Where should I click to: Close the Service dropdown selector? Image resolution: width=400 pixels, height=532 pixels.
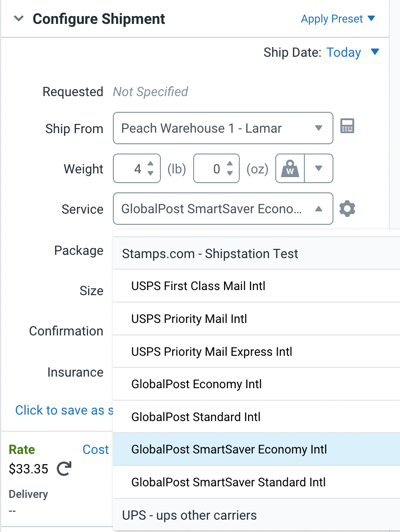coord(223,209)
